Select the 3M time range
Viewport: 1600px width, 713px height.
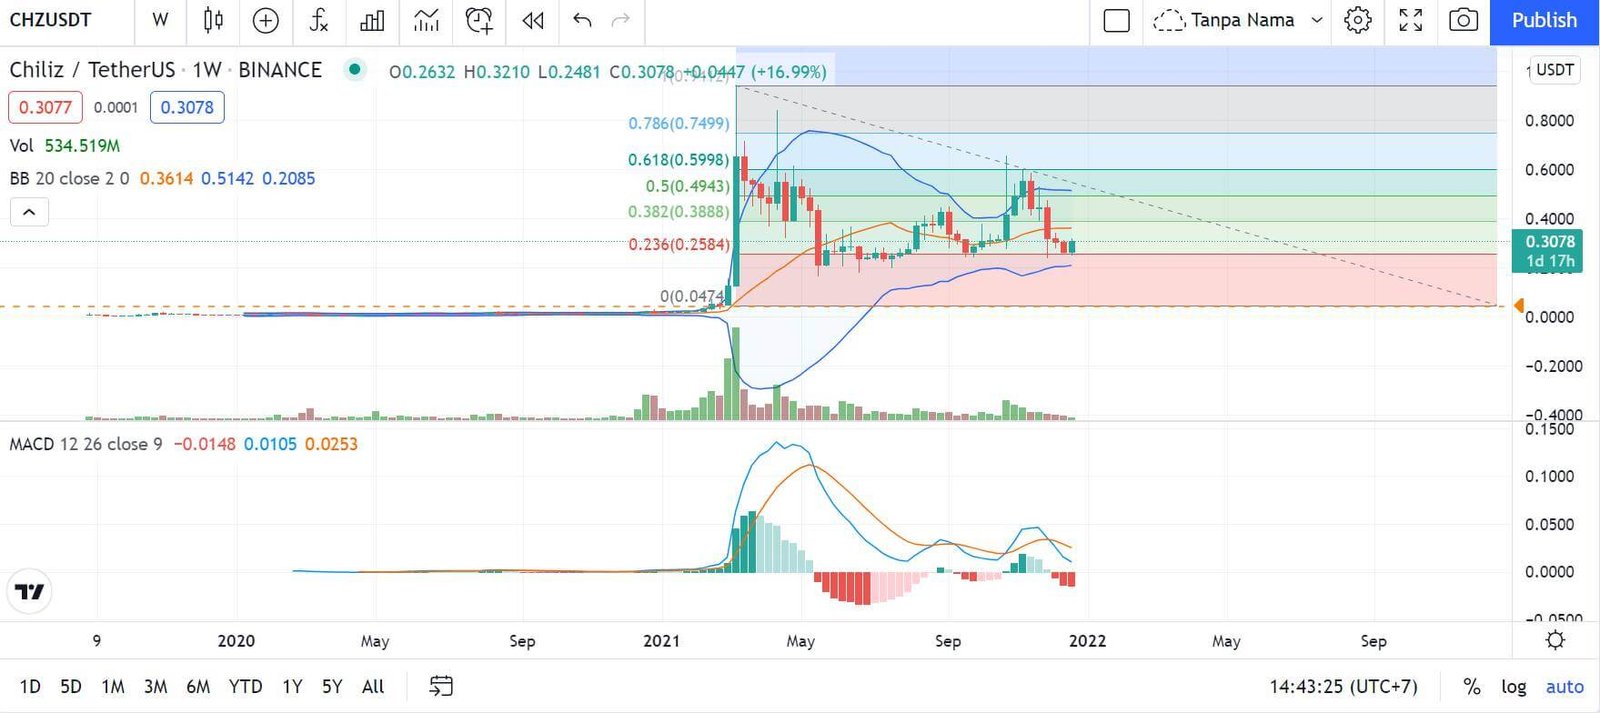click(x=155, y=687)
